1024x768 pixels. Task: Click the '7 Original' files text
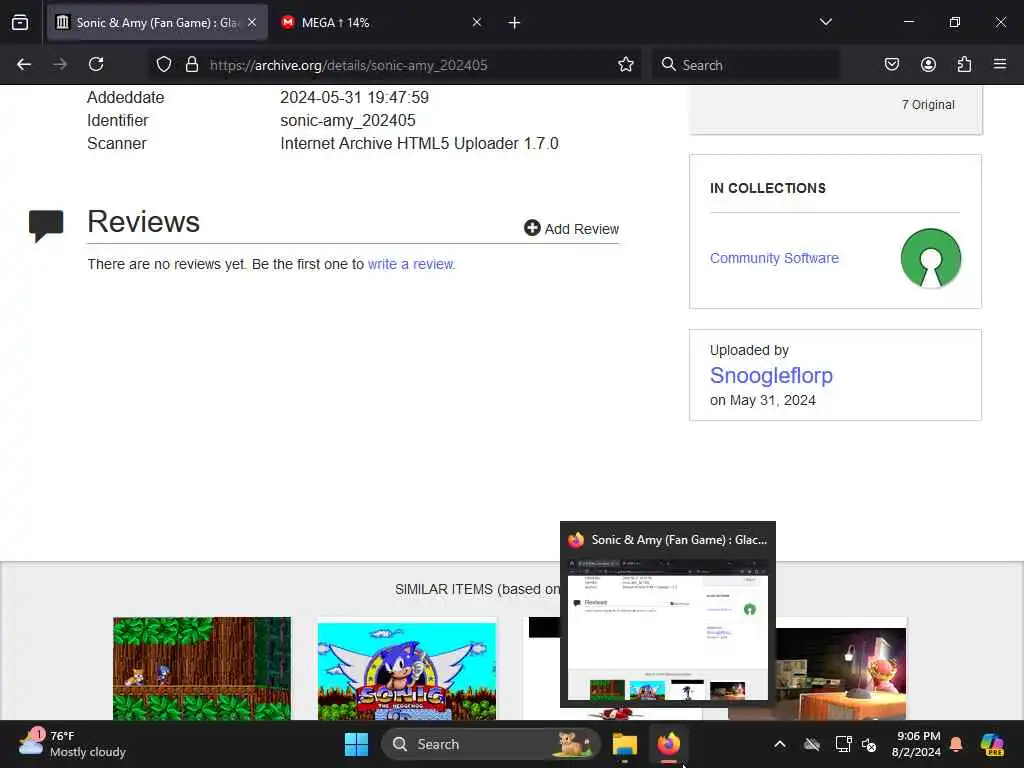pos(928,104)
